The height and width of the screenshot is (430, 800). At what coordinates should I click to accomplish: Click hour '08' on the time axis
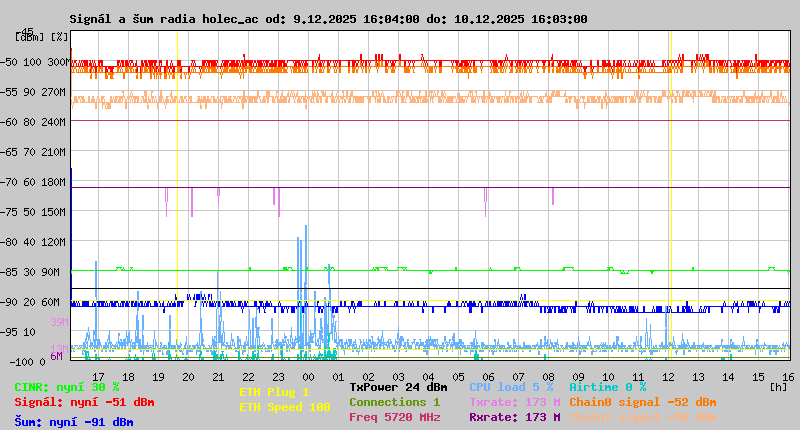pos(548,377)
